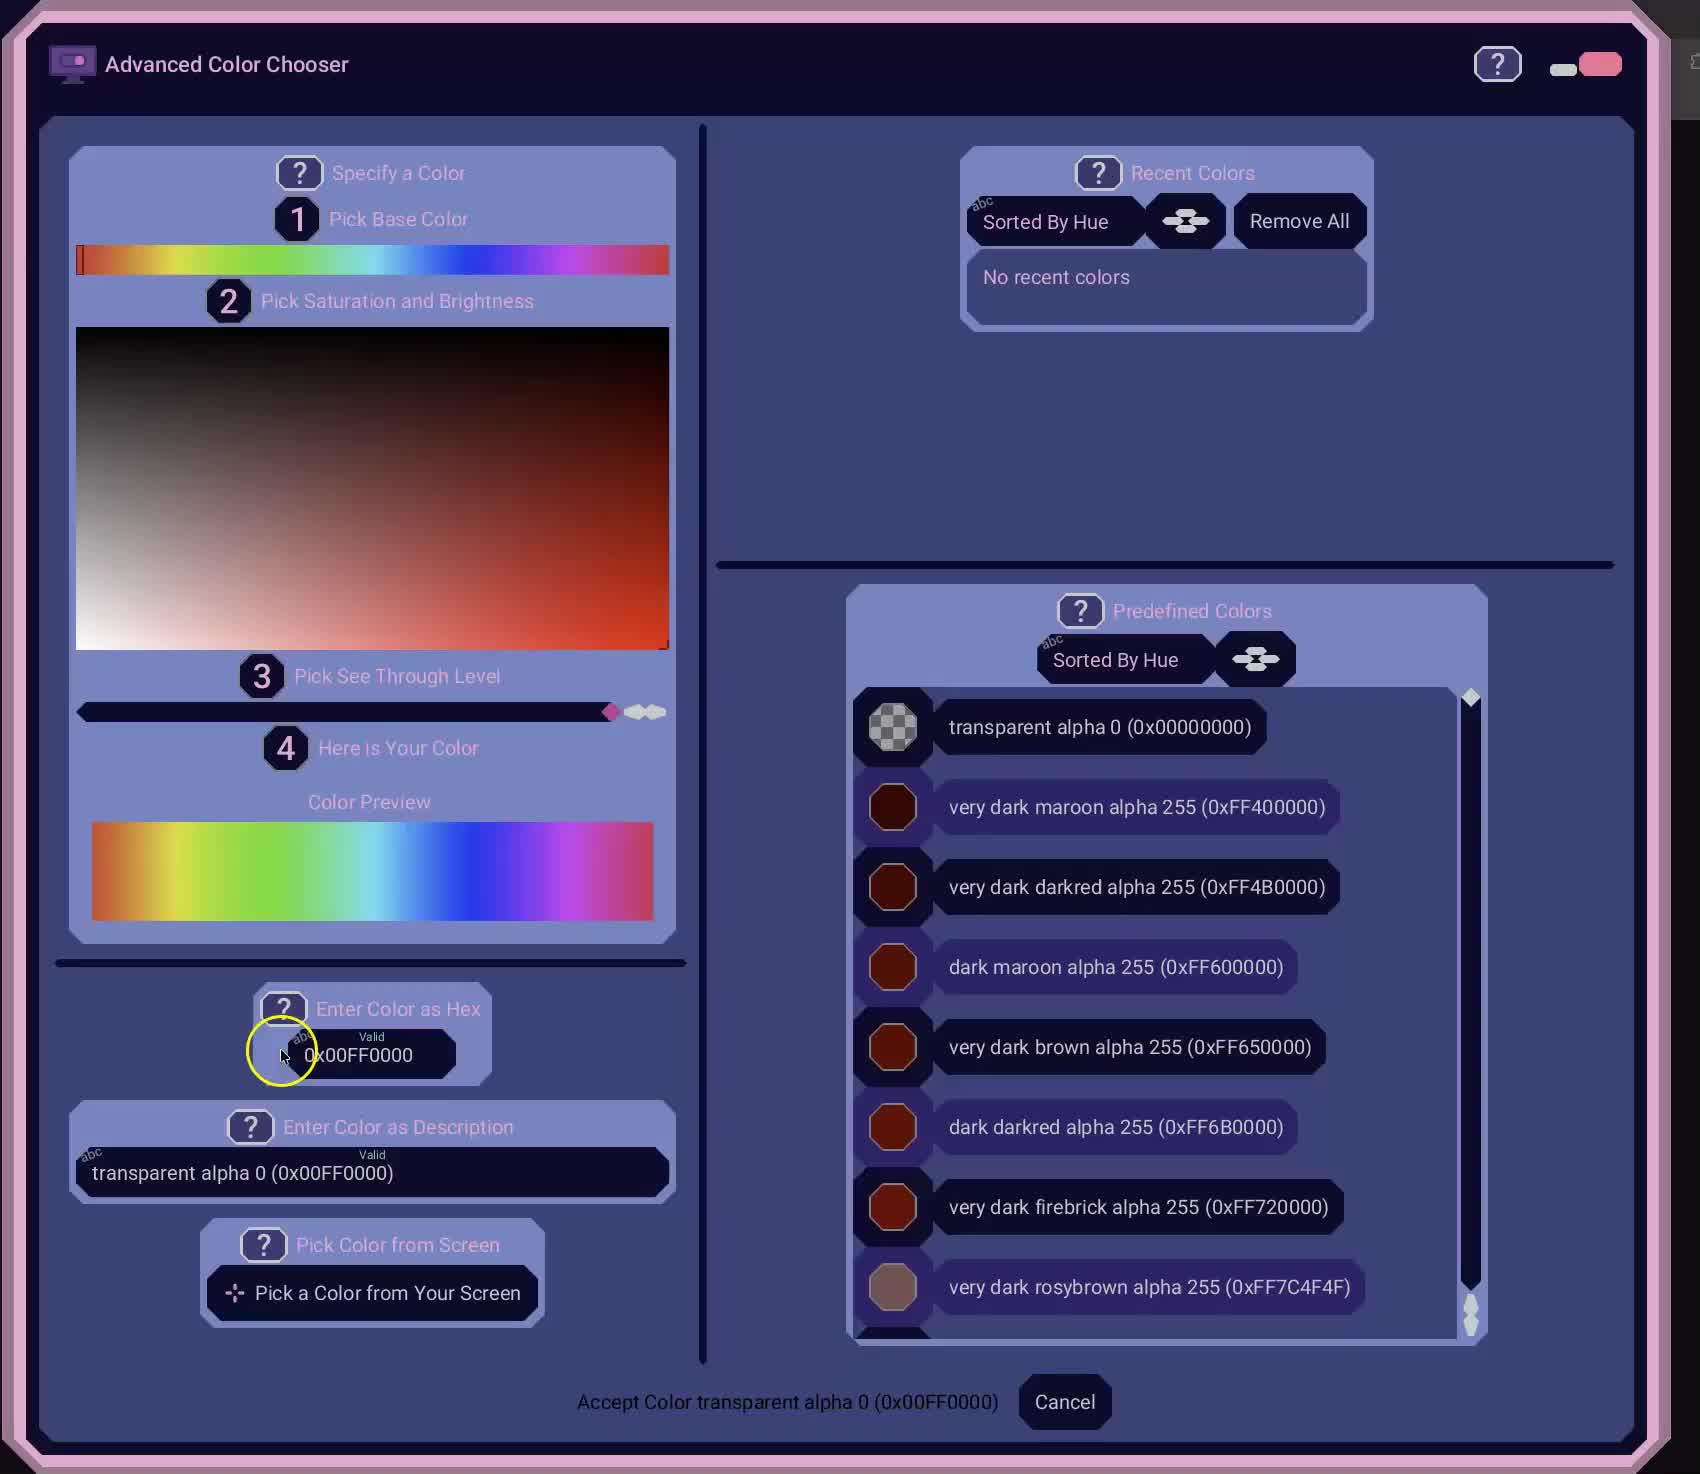Click the see through level slider track

tap(345, 712)
